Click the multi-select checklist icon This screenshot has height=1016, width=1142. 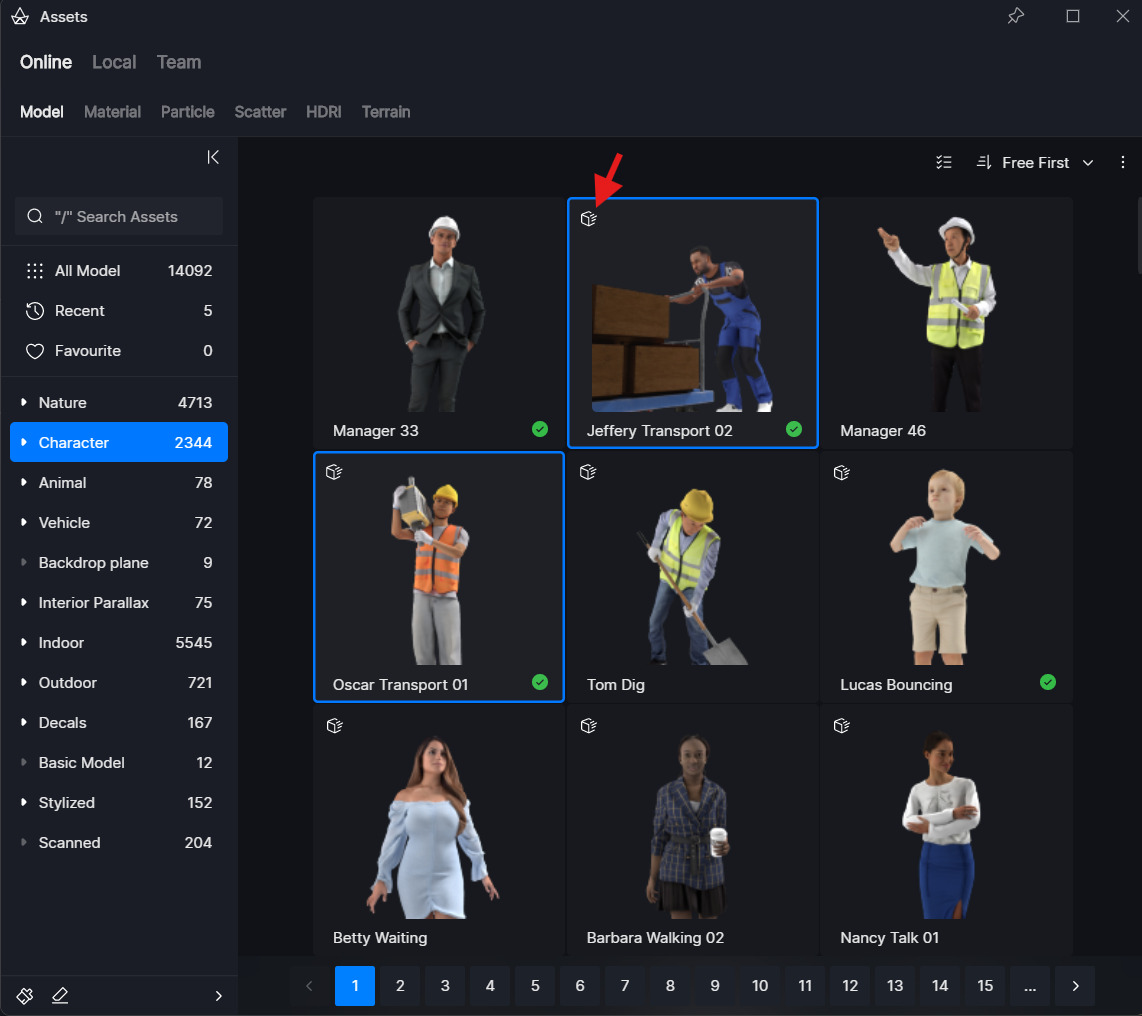coord(943,162)
